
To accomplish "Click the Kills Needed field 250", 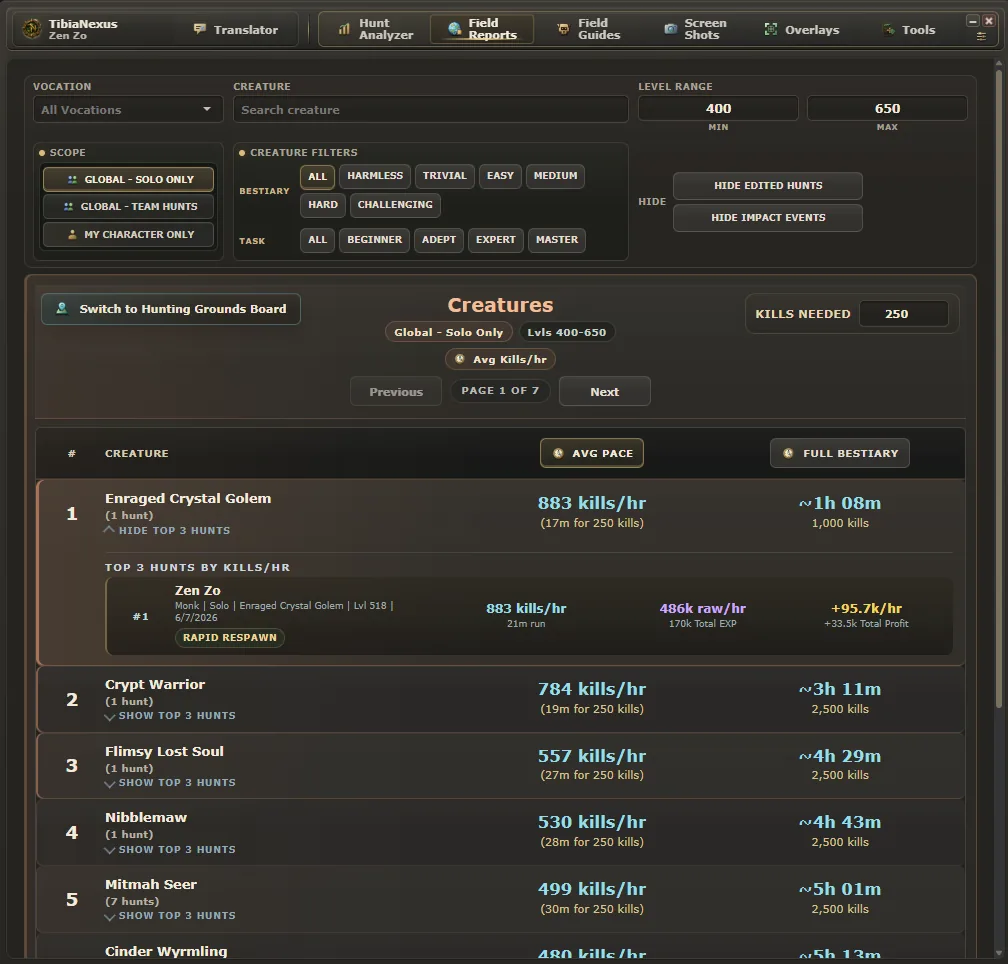I will click(x=904, y=314).
